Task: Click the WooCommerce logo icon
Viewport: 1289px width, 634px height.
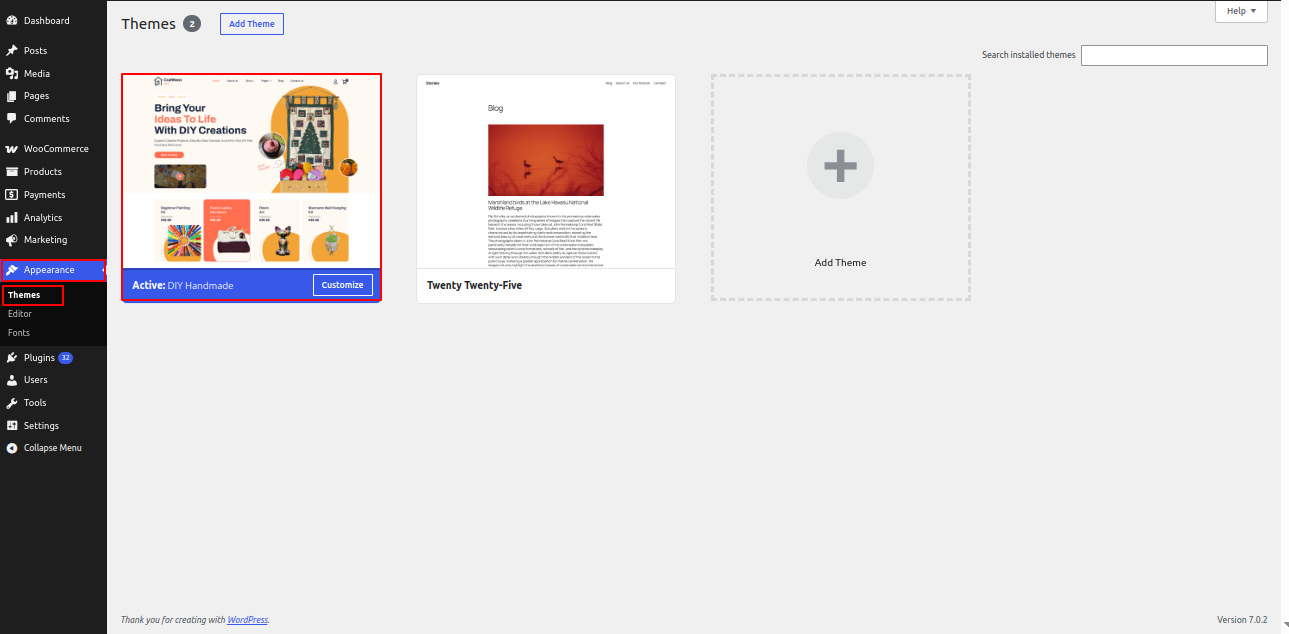Action: point(12,149)
